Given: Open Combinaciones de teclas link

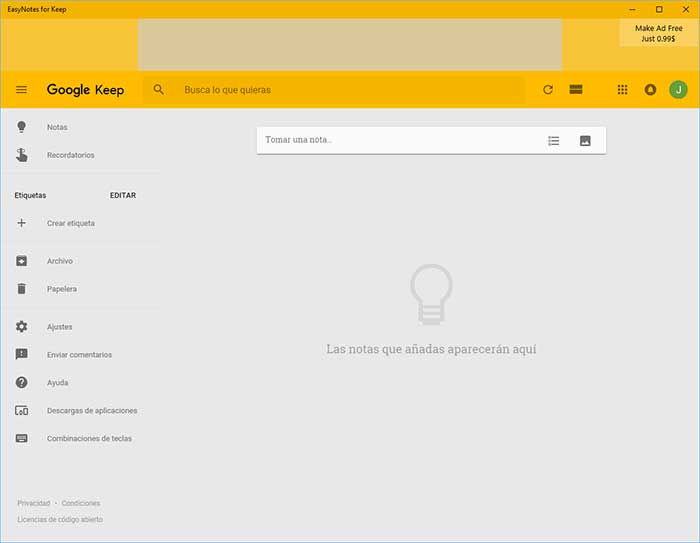Looking at the screenshot, I should coord(89,439).
